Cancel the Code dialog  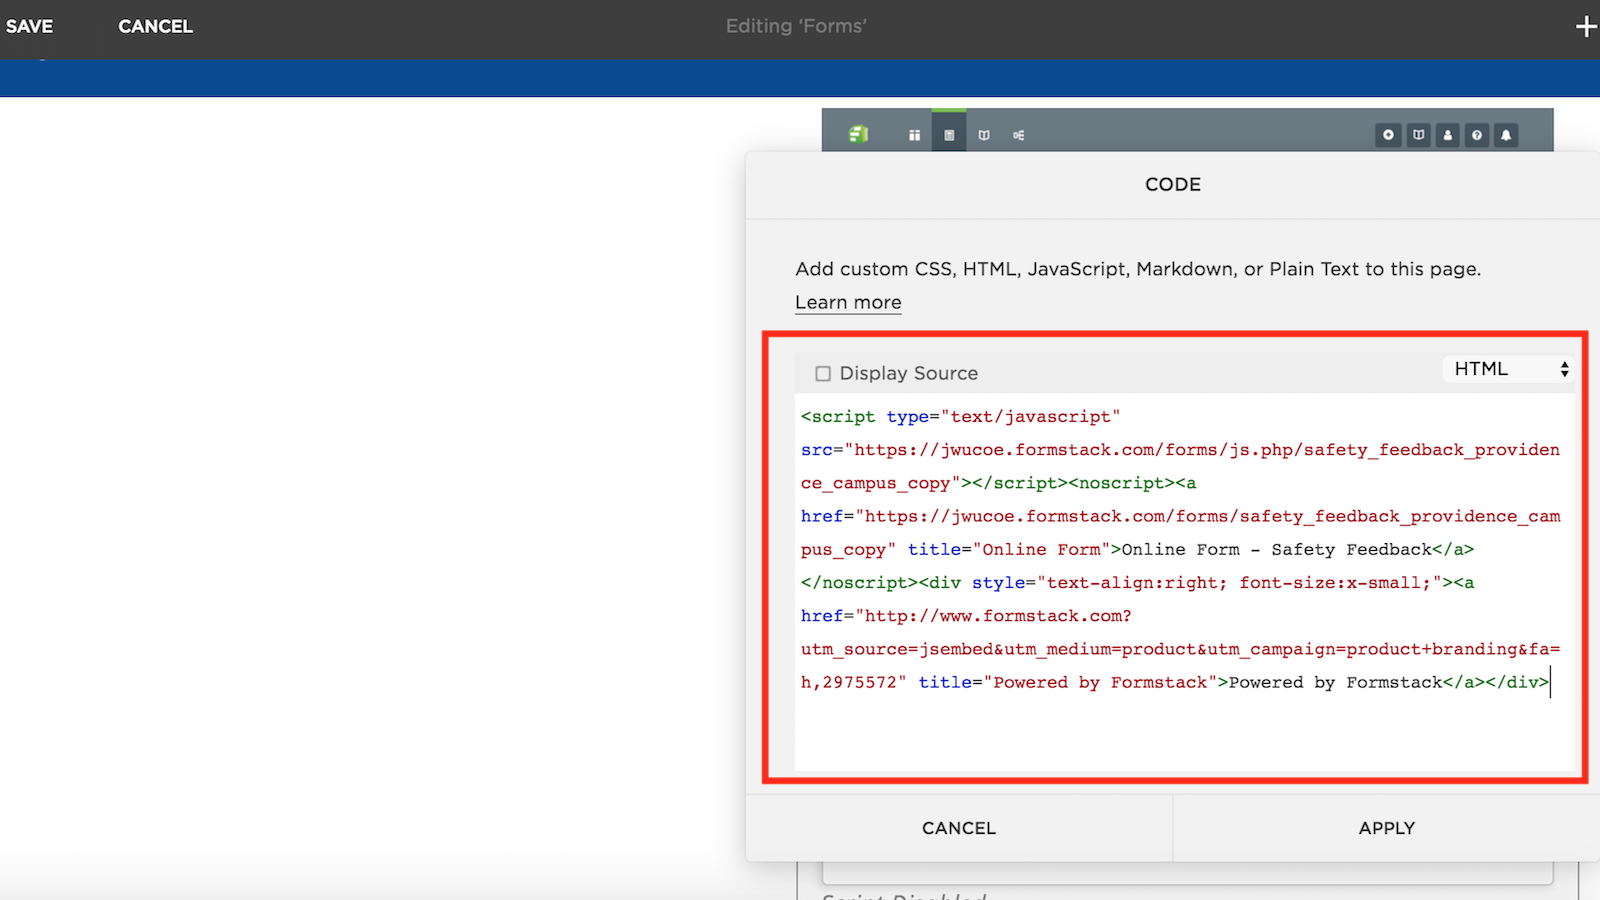pyautogui.click(x=959, y=828)
